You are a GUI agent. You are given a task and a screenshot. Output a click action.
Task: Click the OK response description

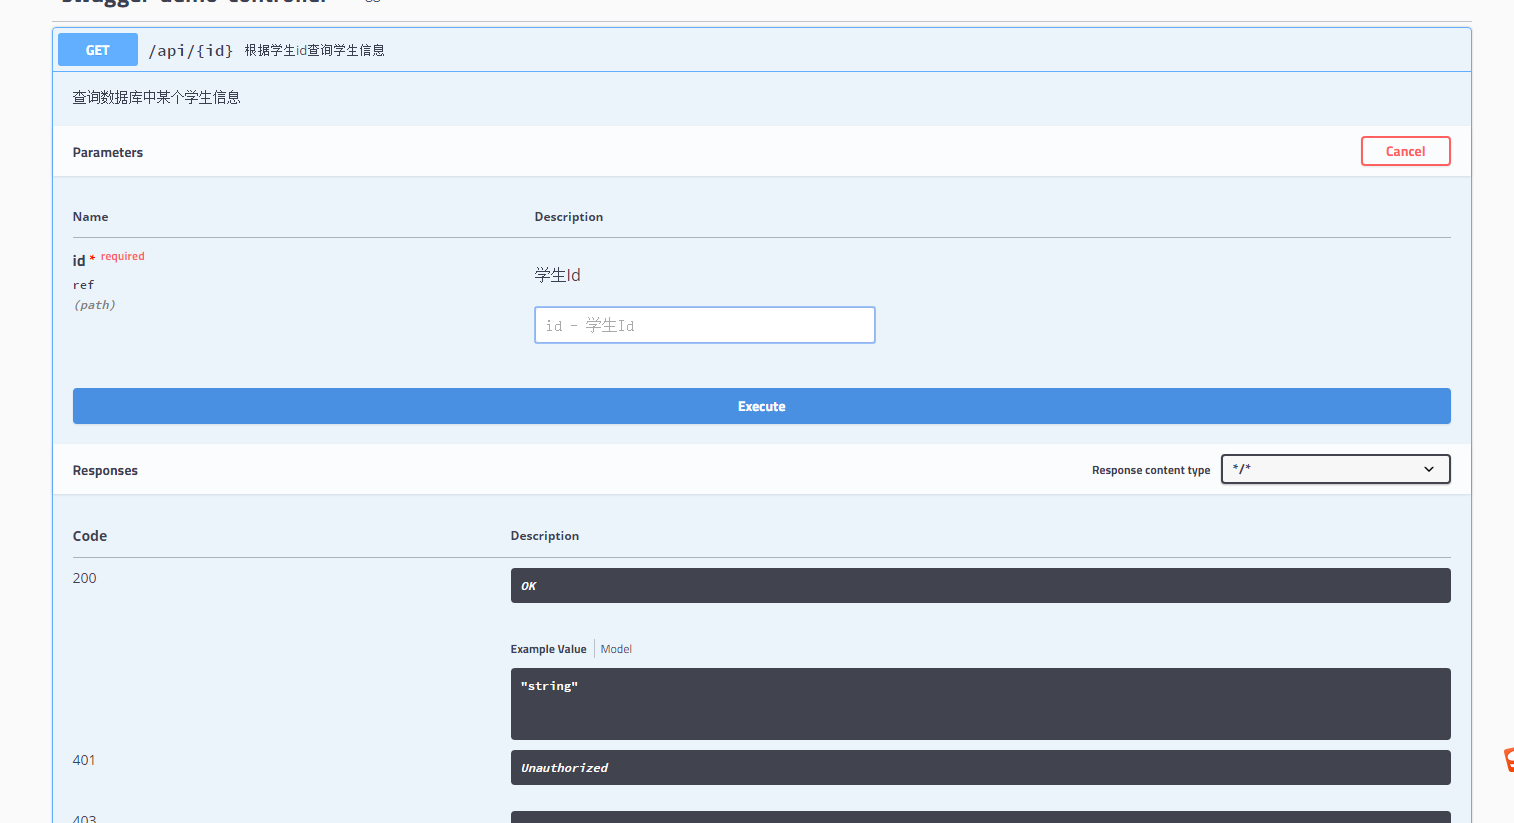tap(980, 586)
